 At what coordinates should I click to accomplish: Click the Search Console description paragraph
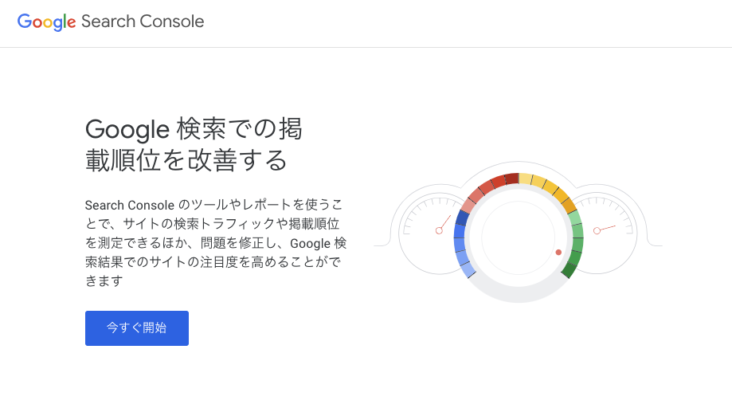click(x=216, y=241)
